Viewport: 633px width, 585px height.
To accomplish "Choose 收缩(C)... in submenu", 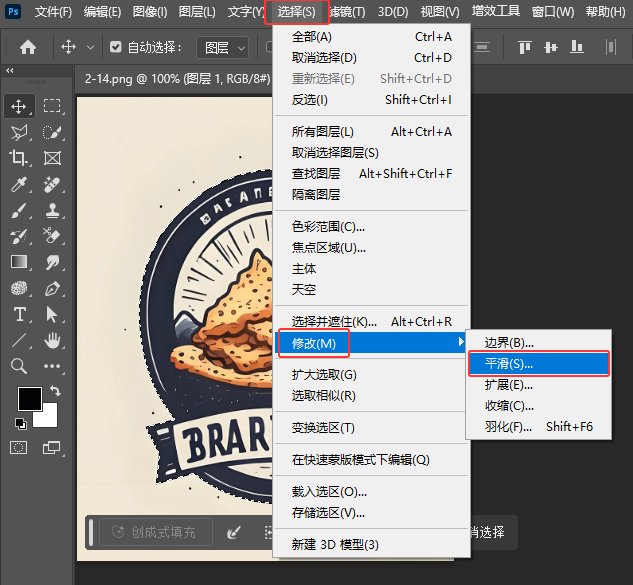I will (539, 406).
